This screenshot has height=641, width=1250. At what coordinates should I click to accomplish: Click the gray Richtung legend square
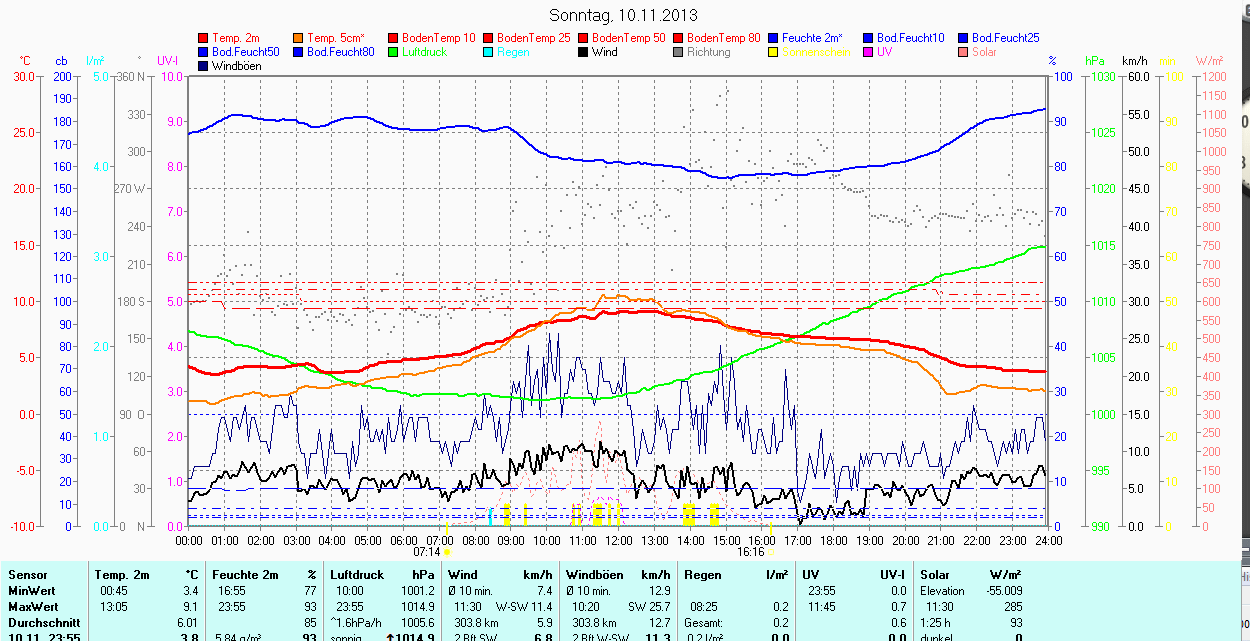[679, 52]
